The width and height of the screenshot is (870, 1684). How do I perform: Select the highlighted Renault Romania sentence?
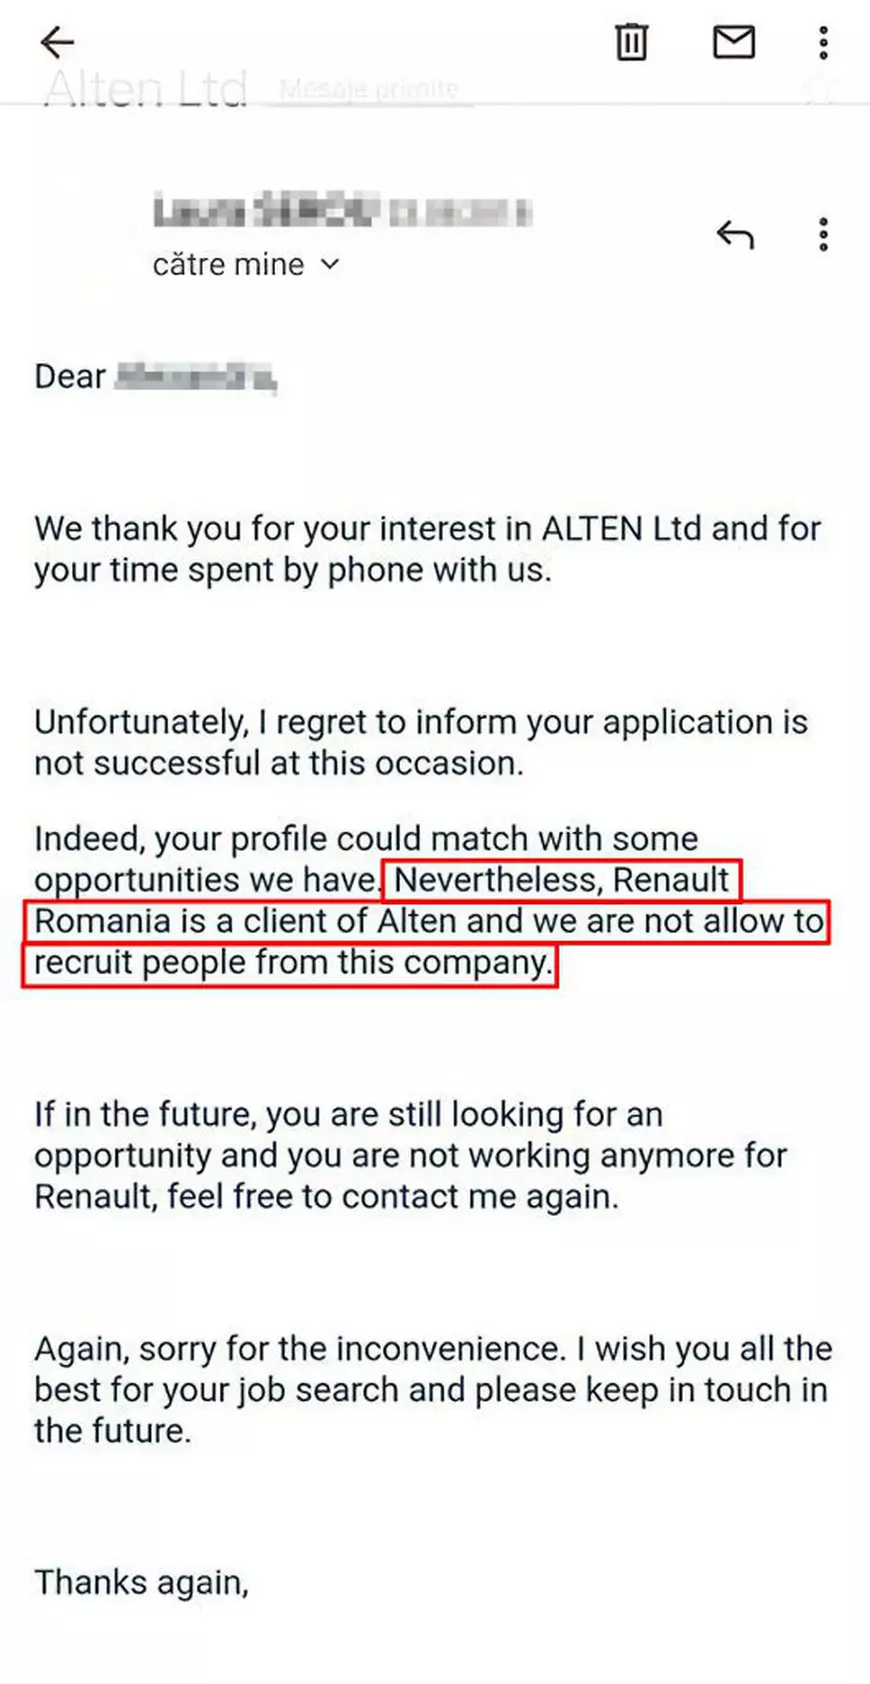click(x=430, y=921)
